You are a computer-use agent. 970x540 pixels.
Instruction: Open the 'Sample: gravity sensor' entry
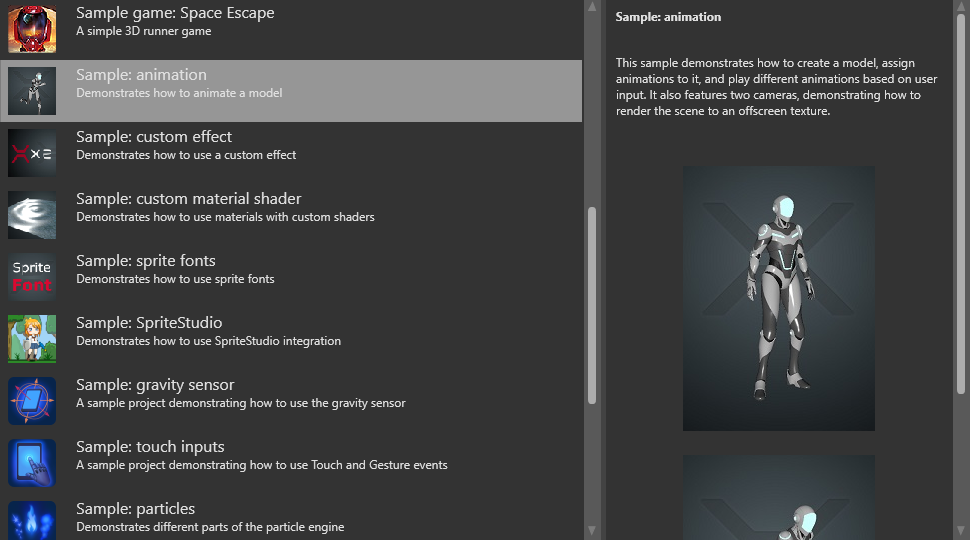155,385
